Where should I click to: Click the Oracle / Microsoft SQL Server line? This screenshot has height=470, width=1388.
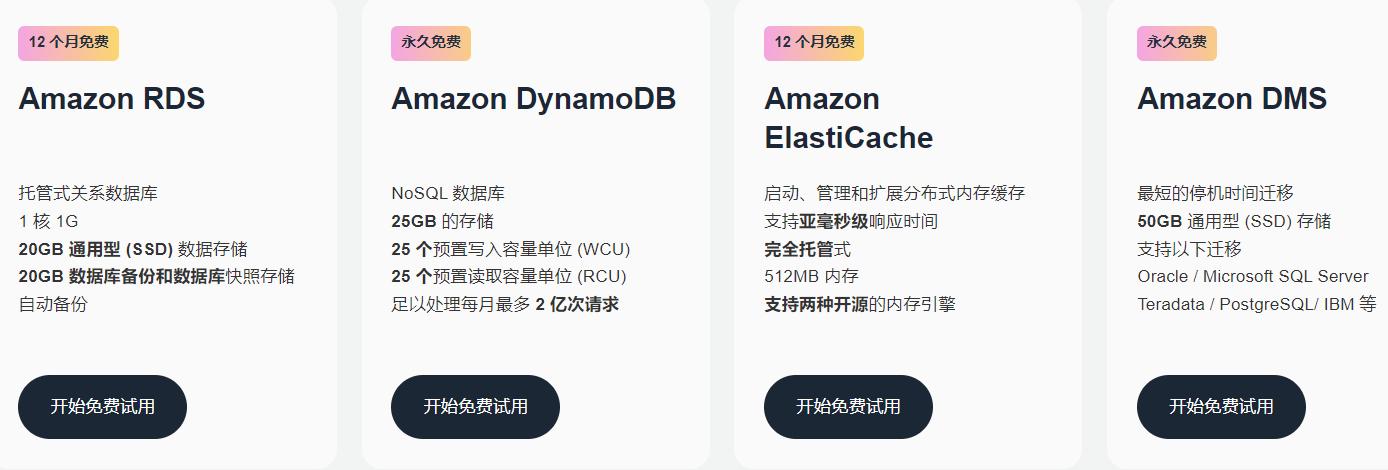(x=1252, y=276)
